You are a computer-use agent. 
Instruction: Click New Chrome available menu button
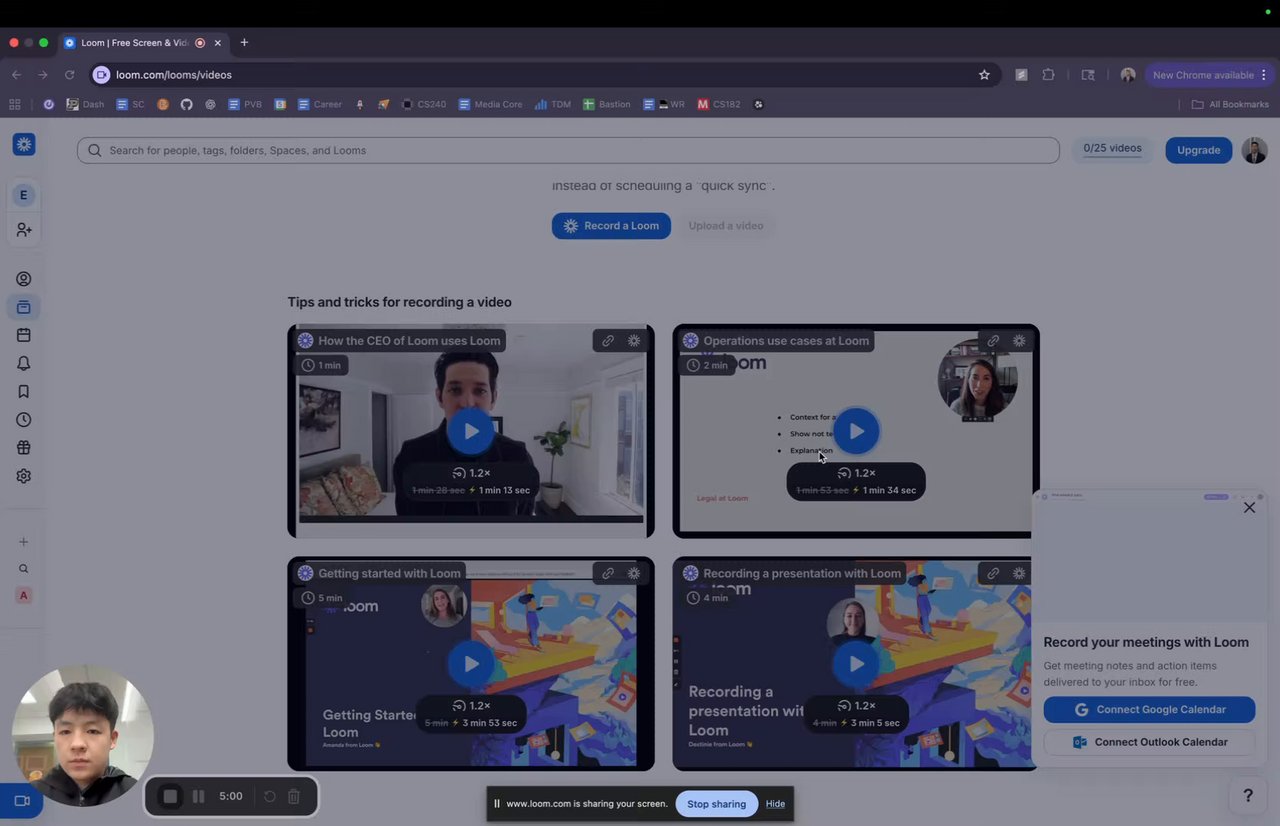[1210, 75]
